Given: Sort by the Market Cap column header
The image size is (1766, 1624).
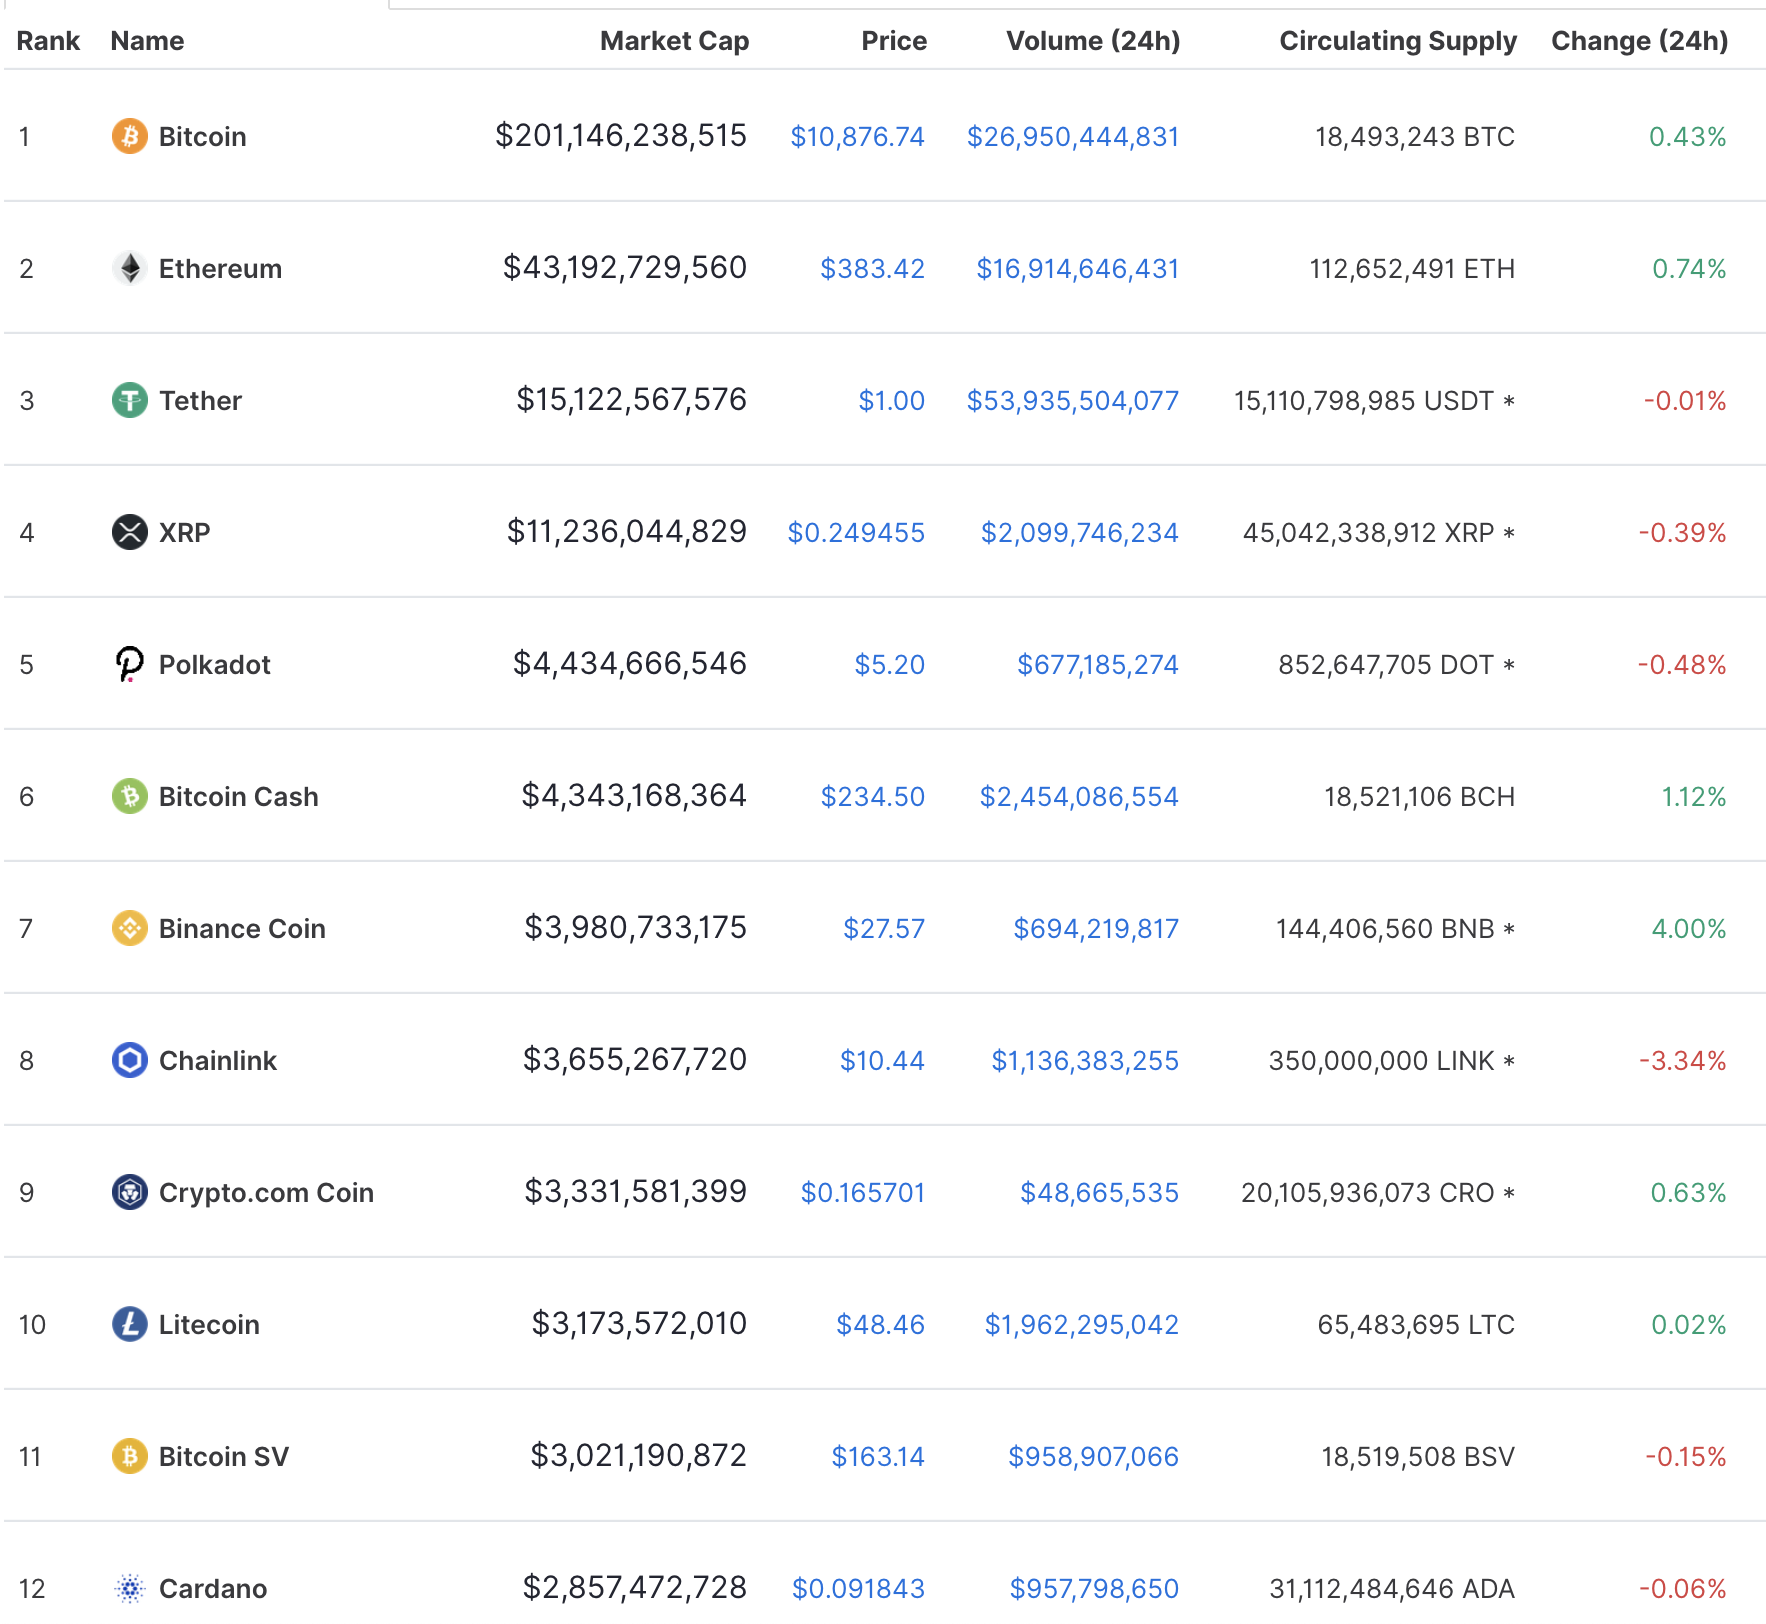Looking at the screenshot, I should pyautogui.click(x=674, y=41).
